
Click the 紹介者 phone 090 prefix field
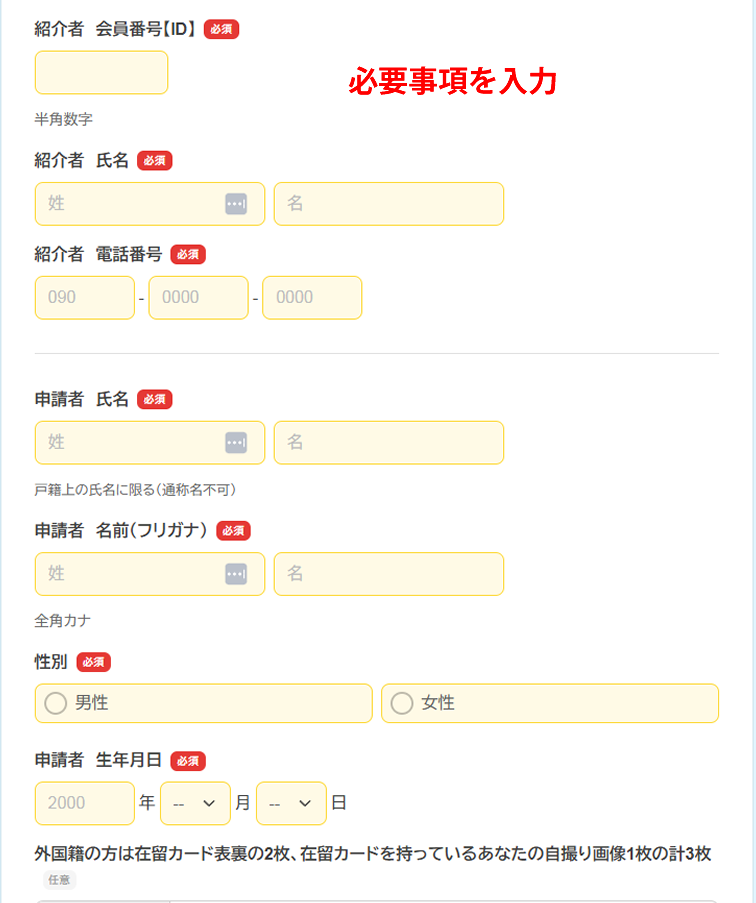pos(84,298)
